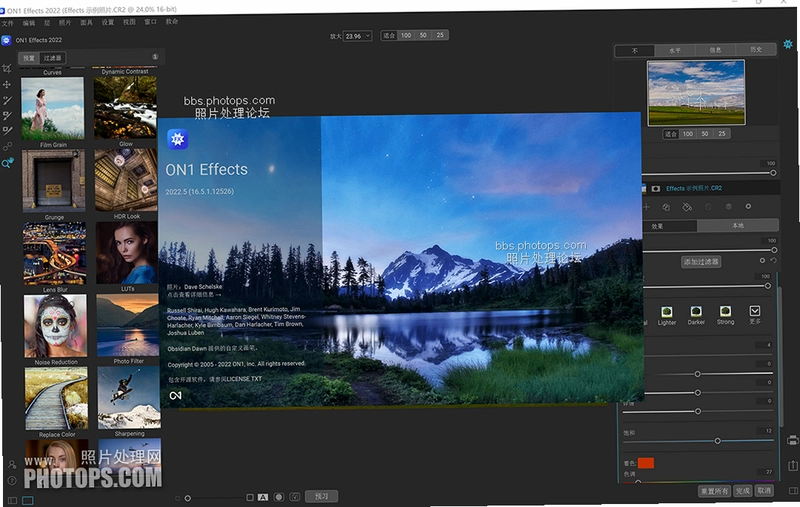800x507 pixels.
Task: Toggle the A compare view button
Action: (x=263, y=497)
